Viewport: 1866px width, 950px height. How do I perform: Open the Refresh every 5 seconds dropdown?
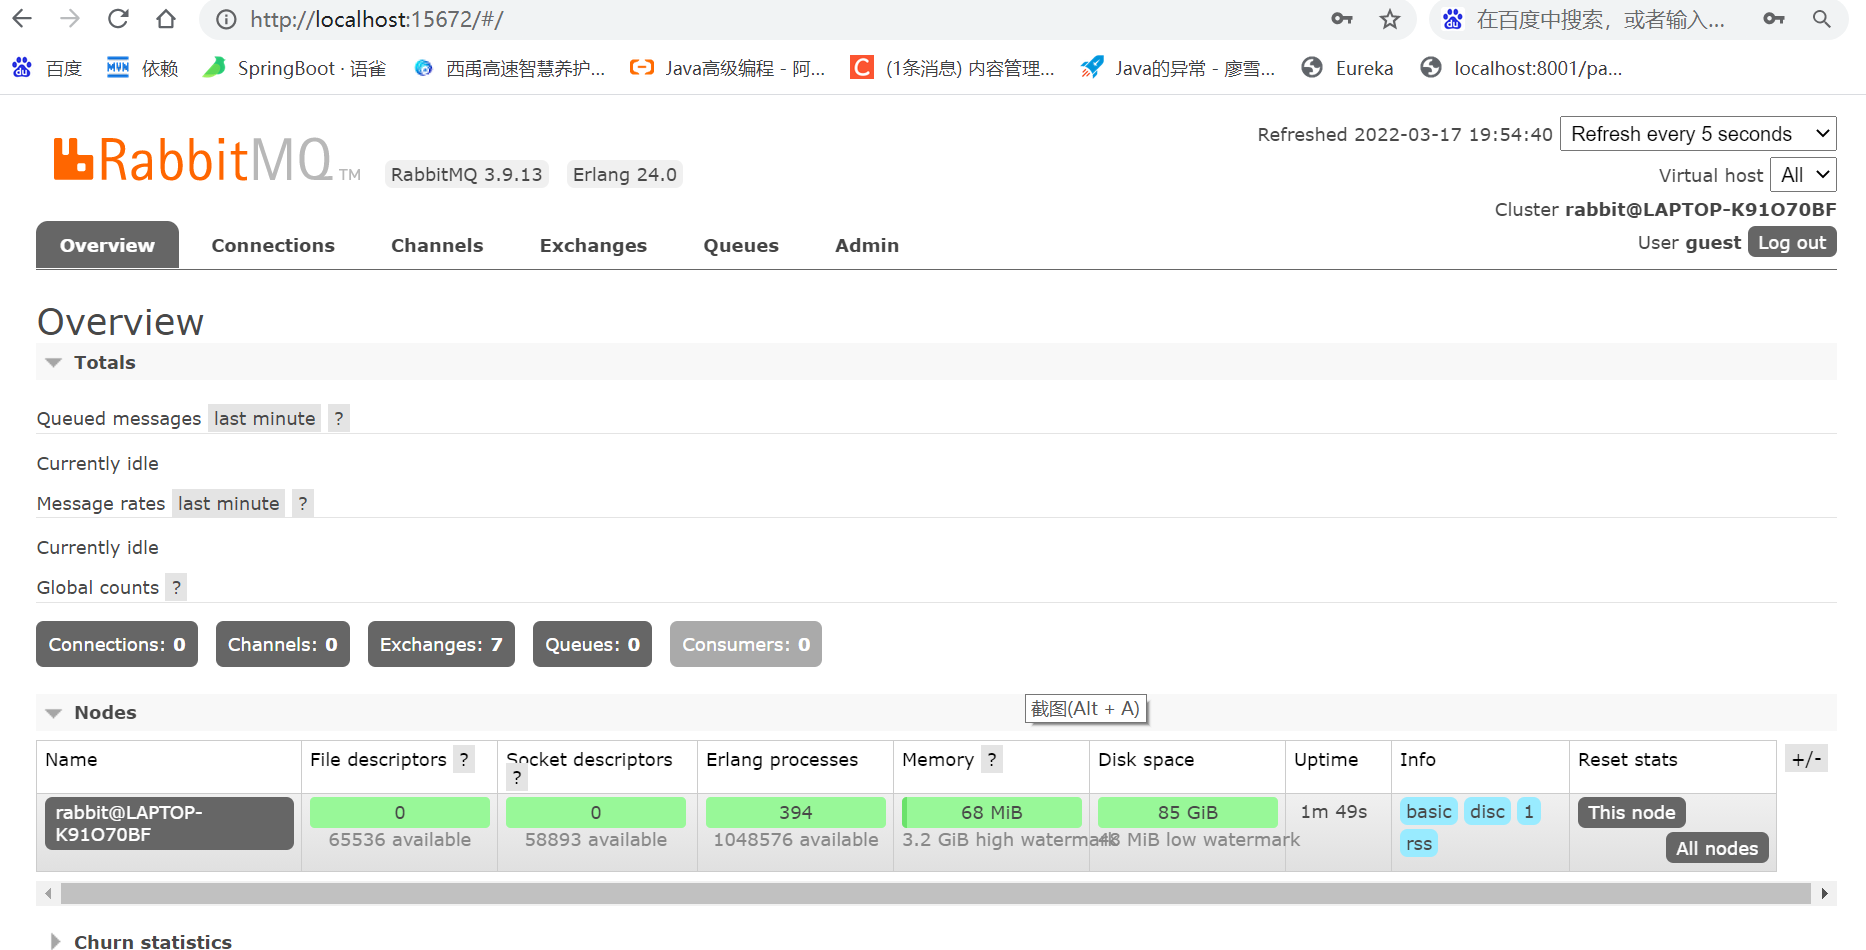coord(1697,133)
